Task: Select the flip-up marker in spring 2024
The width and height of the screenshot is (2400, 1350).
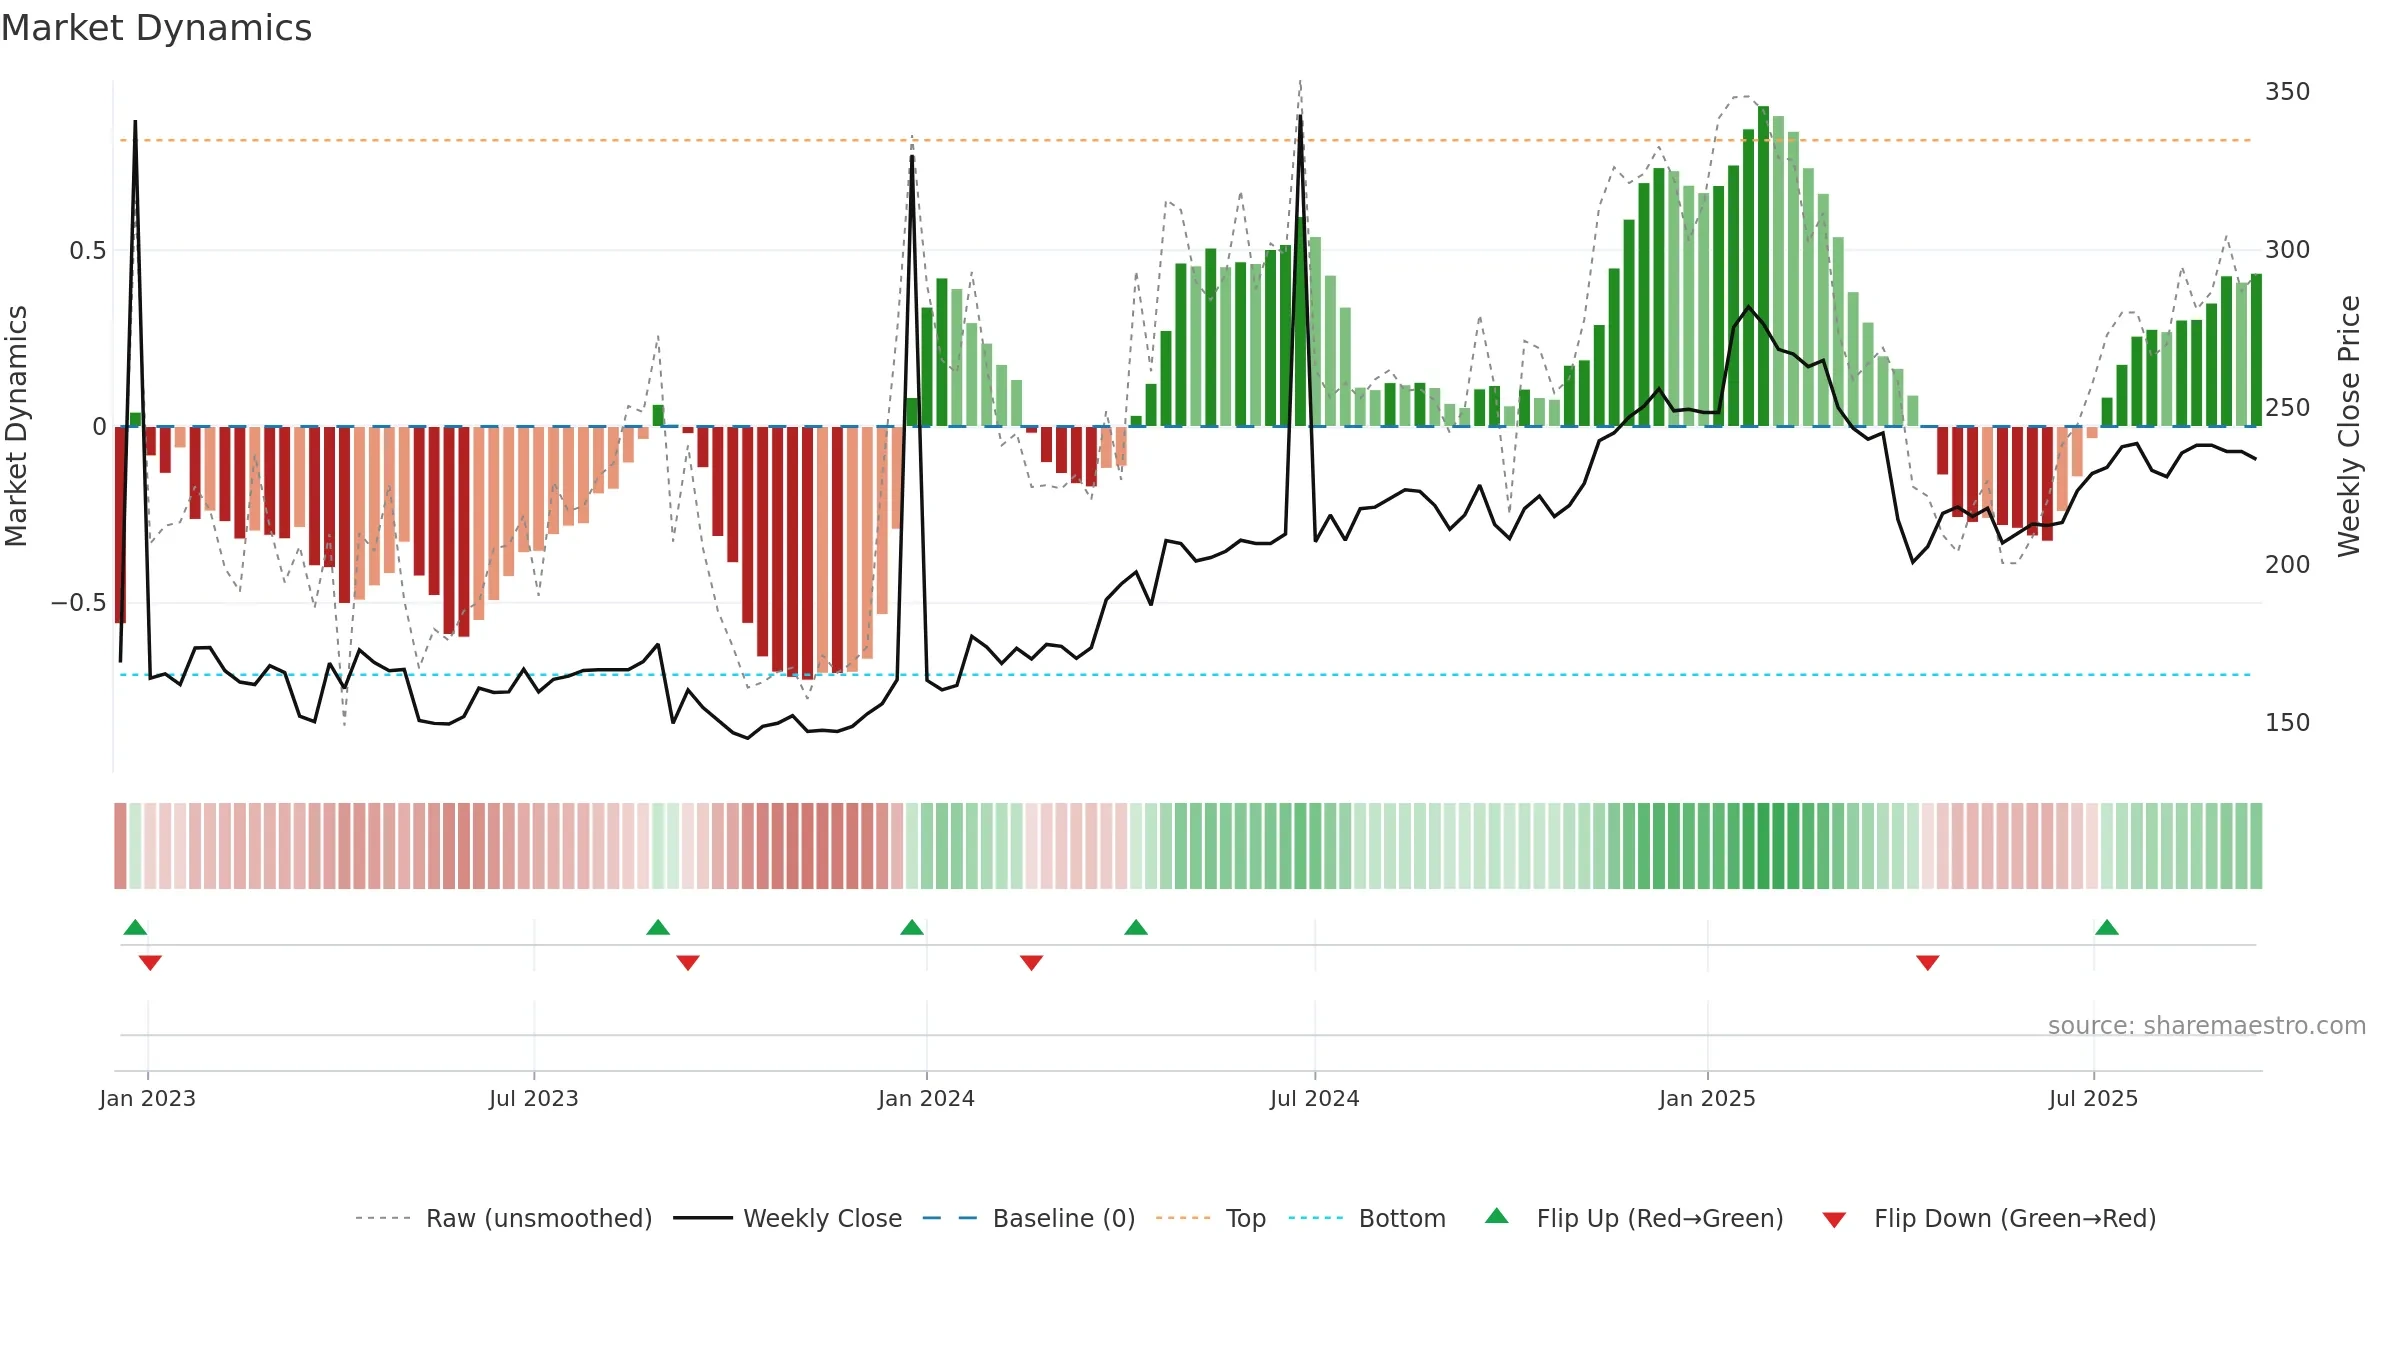Action: (x=1136, y=927)
